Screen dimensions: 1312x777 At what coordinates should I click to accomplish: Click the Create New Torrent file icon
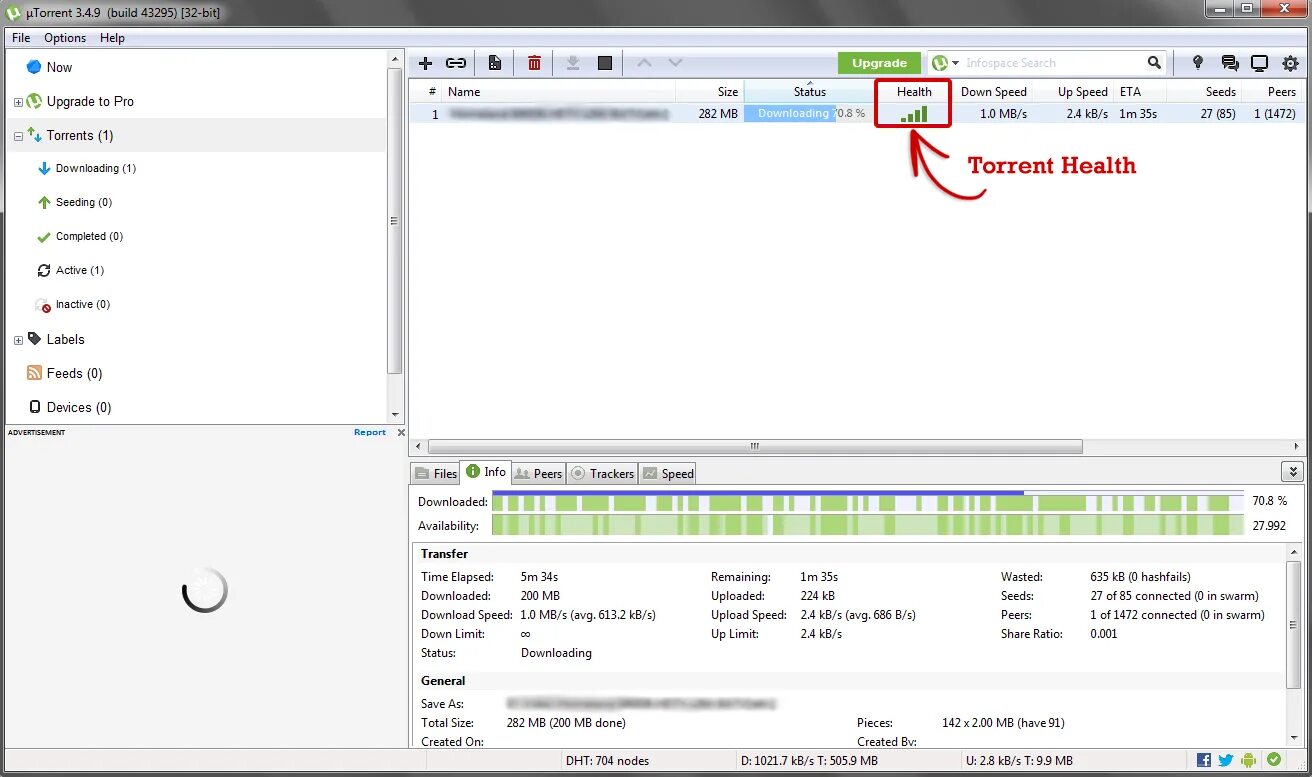[x=495, y=63]
